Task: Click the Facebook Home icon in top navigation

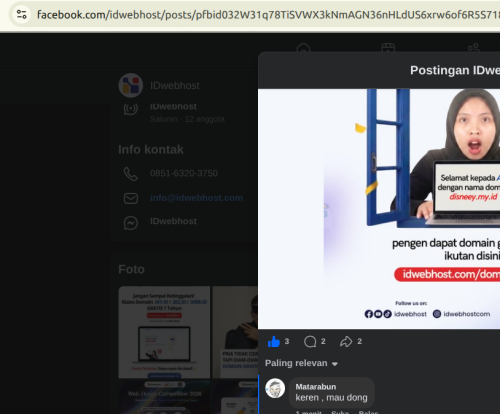Action: tap(303, 48)
